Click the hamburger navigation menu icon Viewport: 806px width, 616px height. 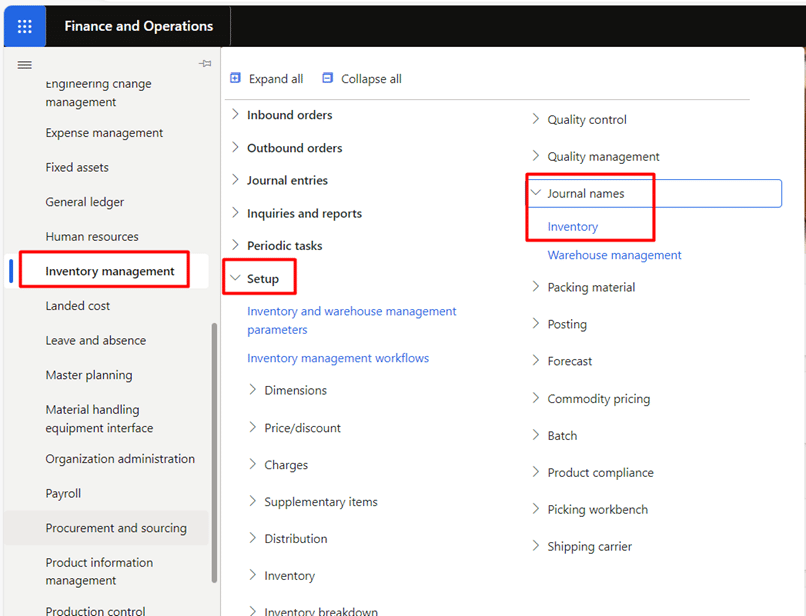pyautogui.click(x=25, y=65)
